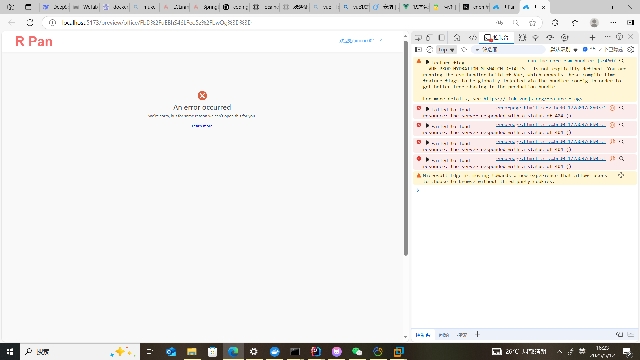Expand the first red error message triangle

coord(427,109)
